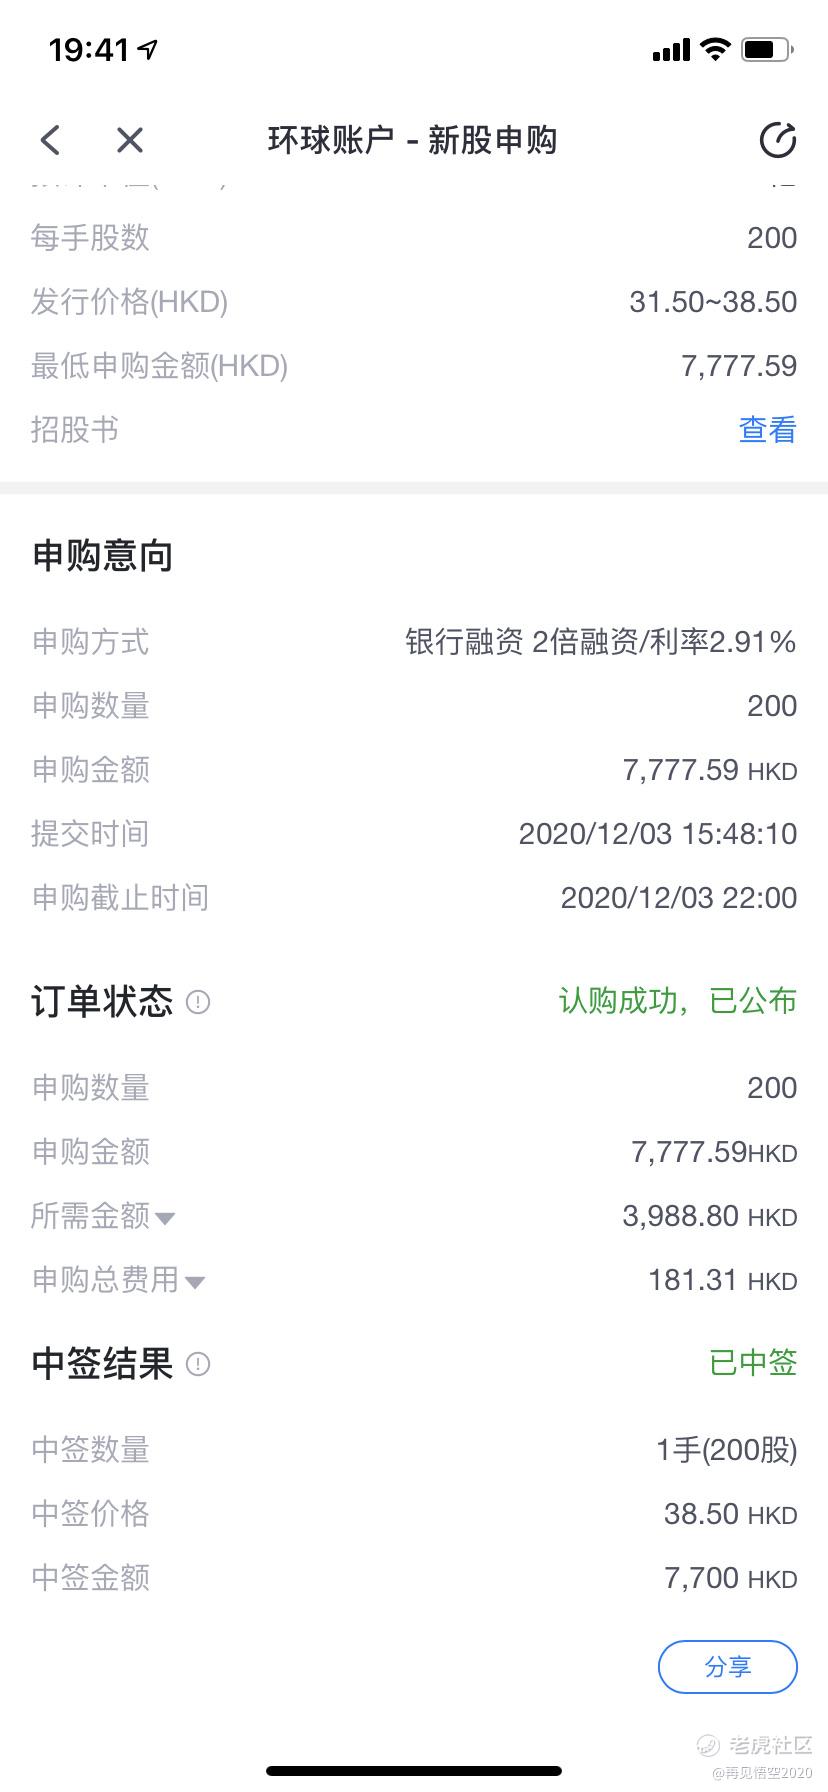Open info icon next to 中签结果
Screen dimensions: 828x1792
(198, 1364)
